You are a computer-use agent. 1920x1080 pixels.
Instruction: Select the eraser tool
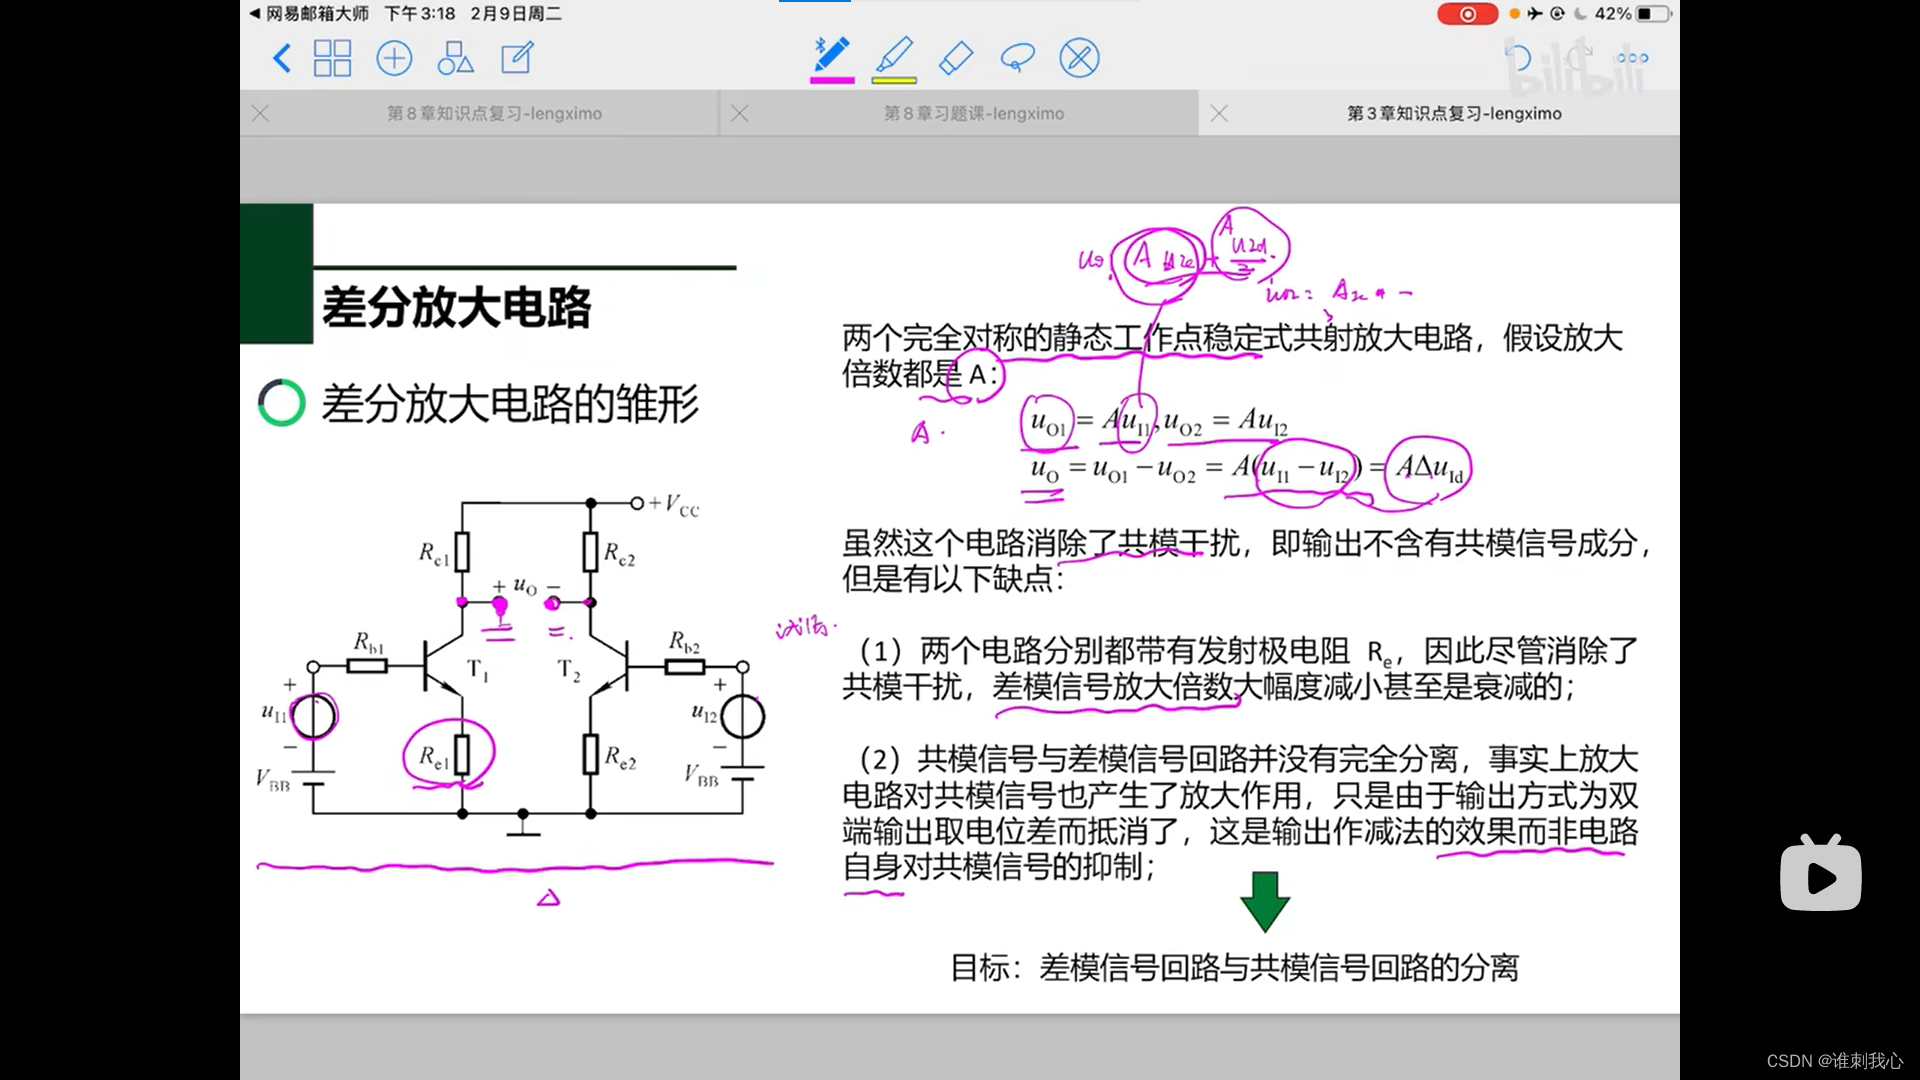pos(956,58)
